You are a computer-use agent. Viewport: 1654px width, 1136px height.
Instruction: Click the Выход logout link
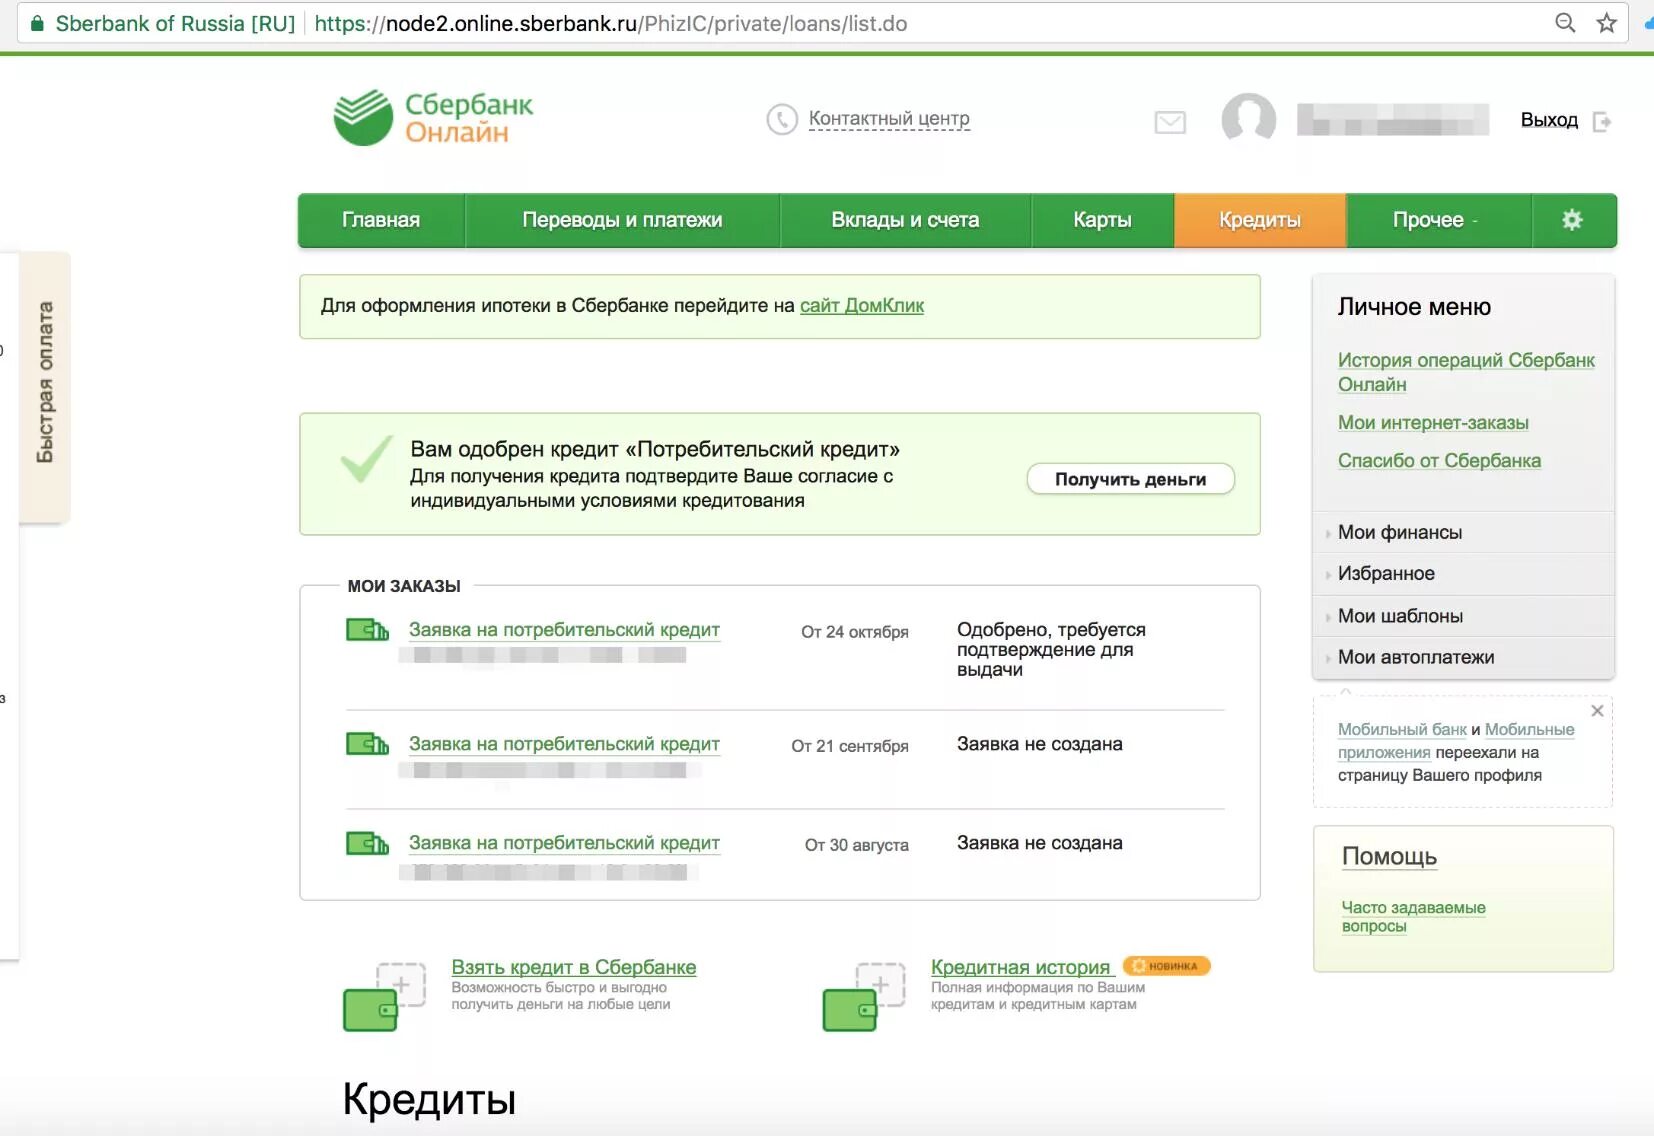1549,120
